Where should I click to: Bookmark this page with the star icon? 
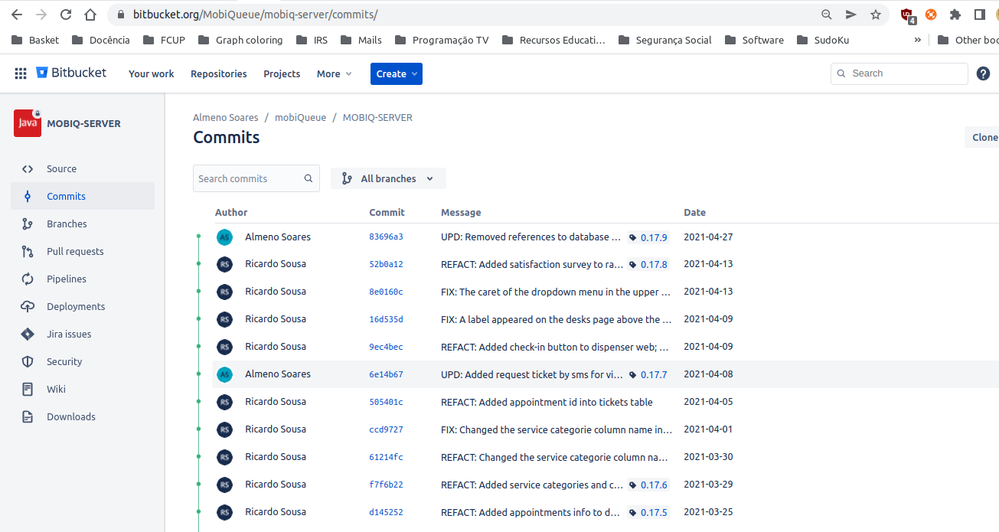click(875, 15)
